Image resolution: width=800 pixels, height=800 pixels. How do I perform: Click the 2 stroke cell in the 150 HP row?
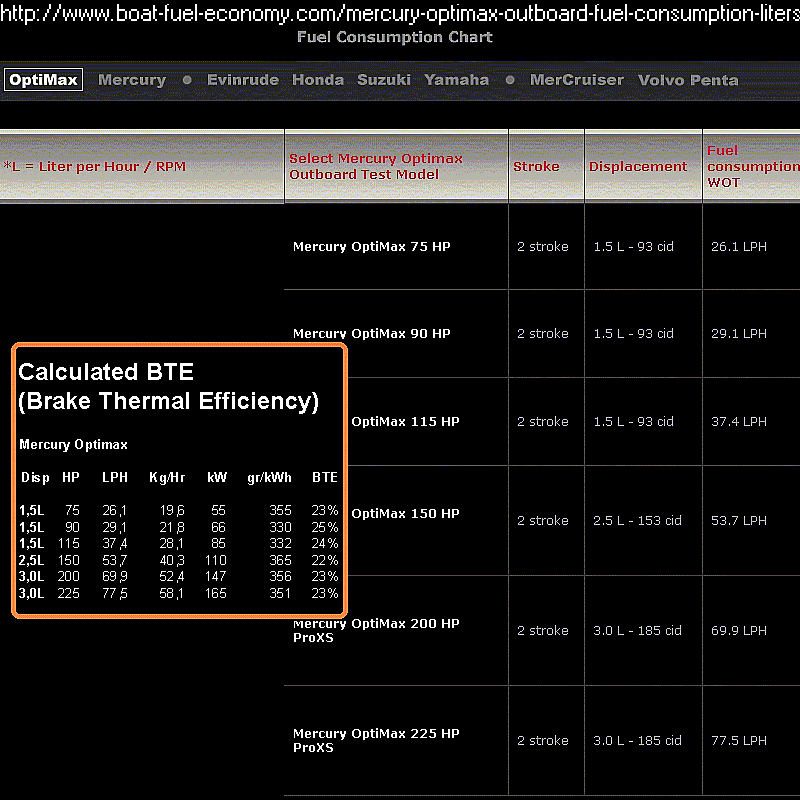[543, 520]
